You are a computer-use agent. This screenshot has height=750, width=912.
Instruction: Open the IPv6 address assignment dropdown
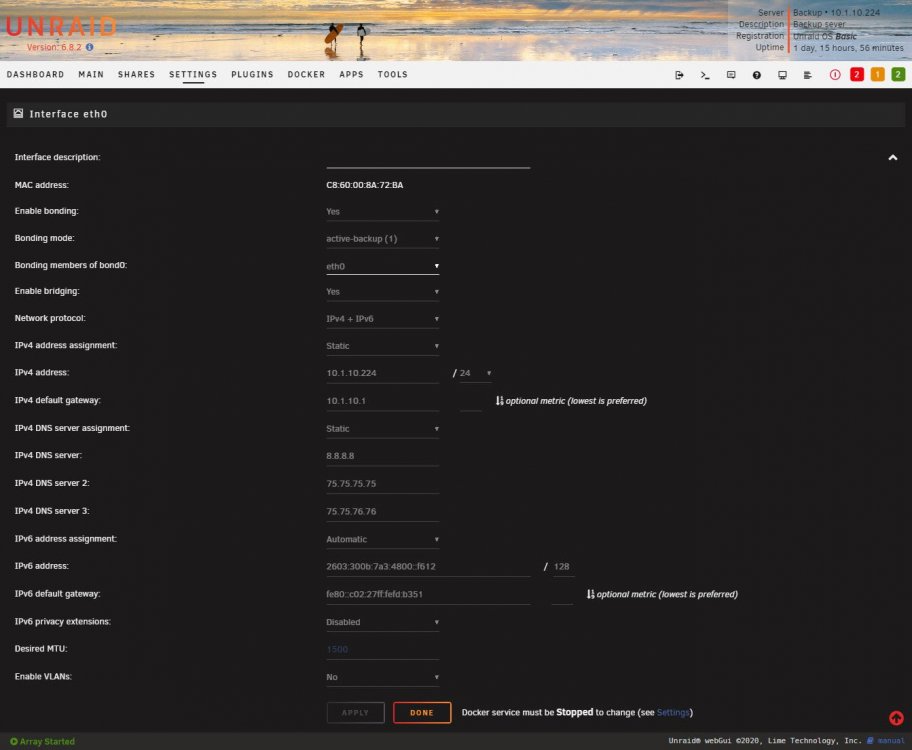click(x=383, y=539)
